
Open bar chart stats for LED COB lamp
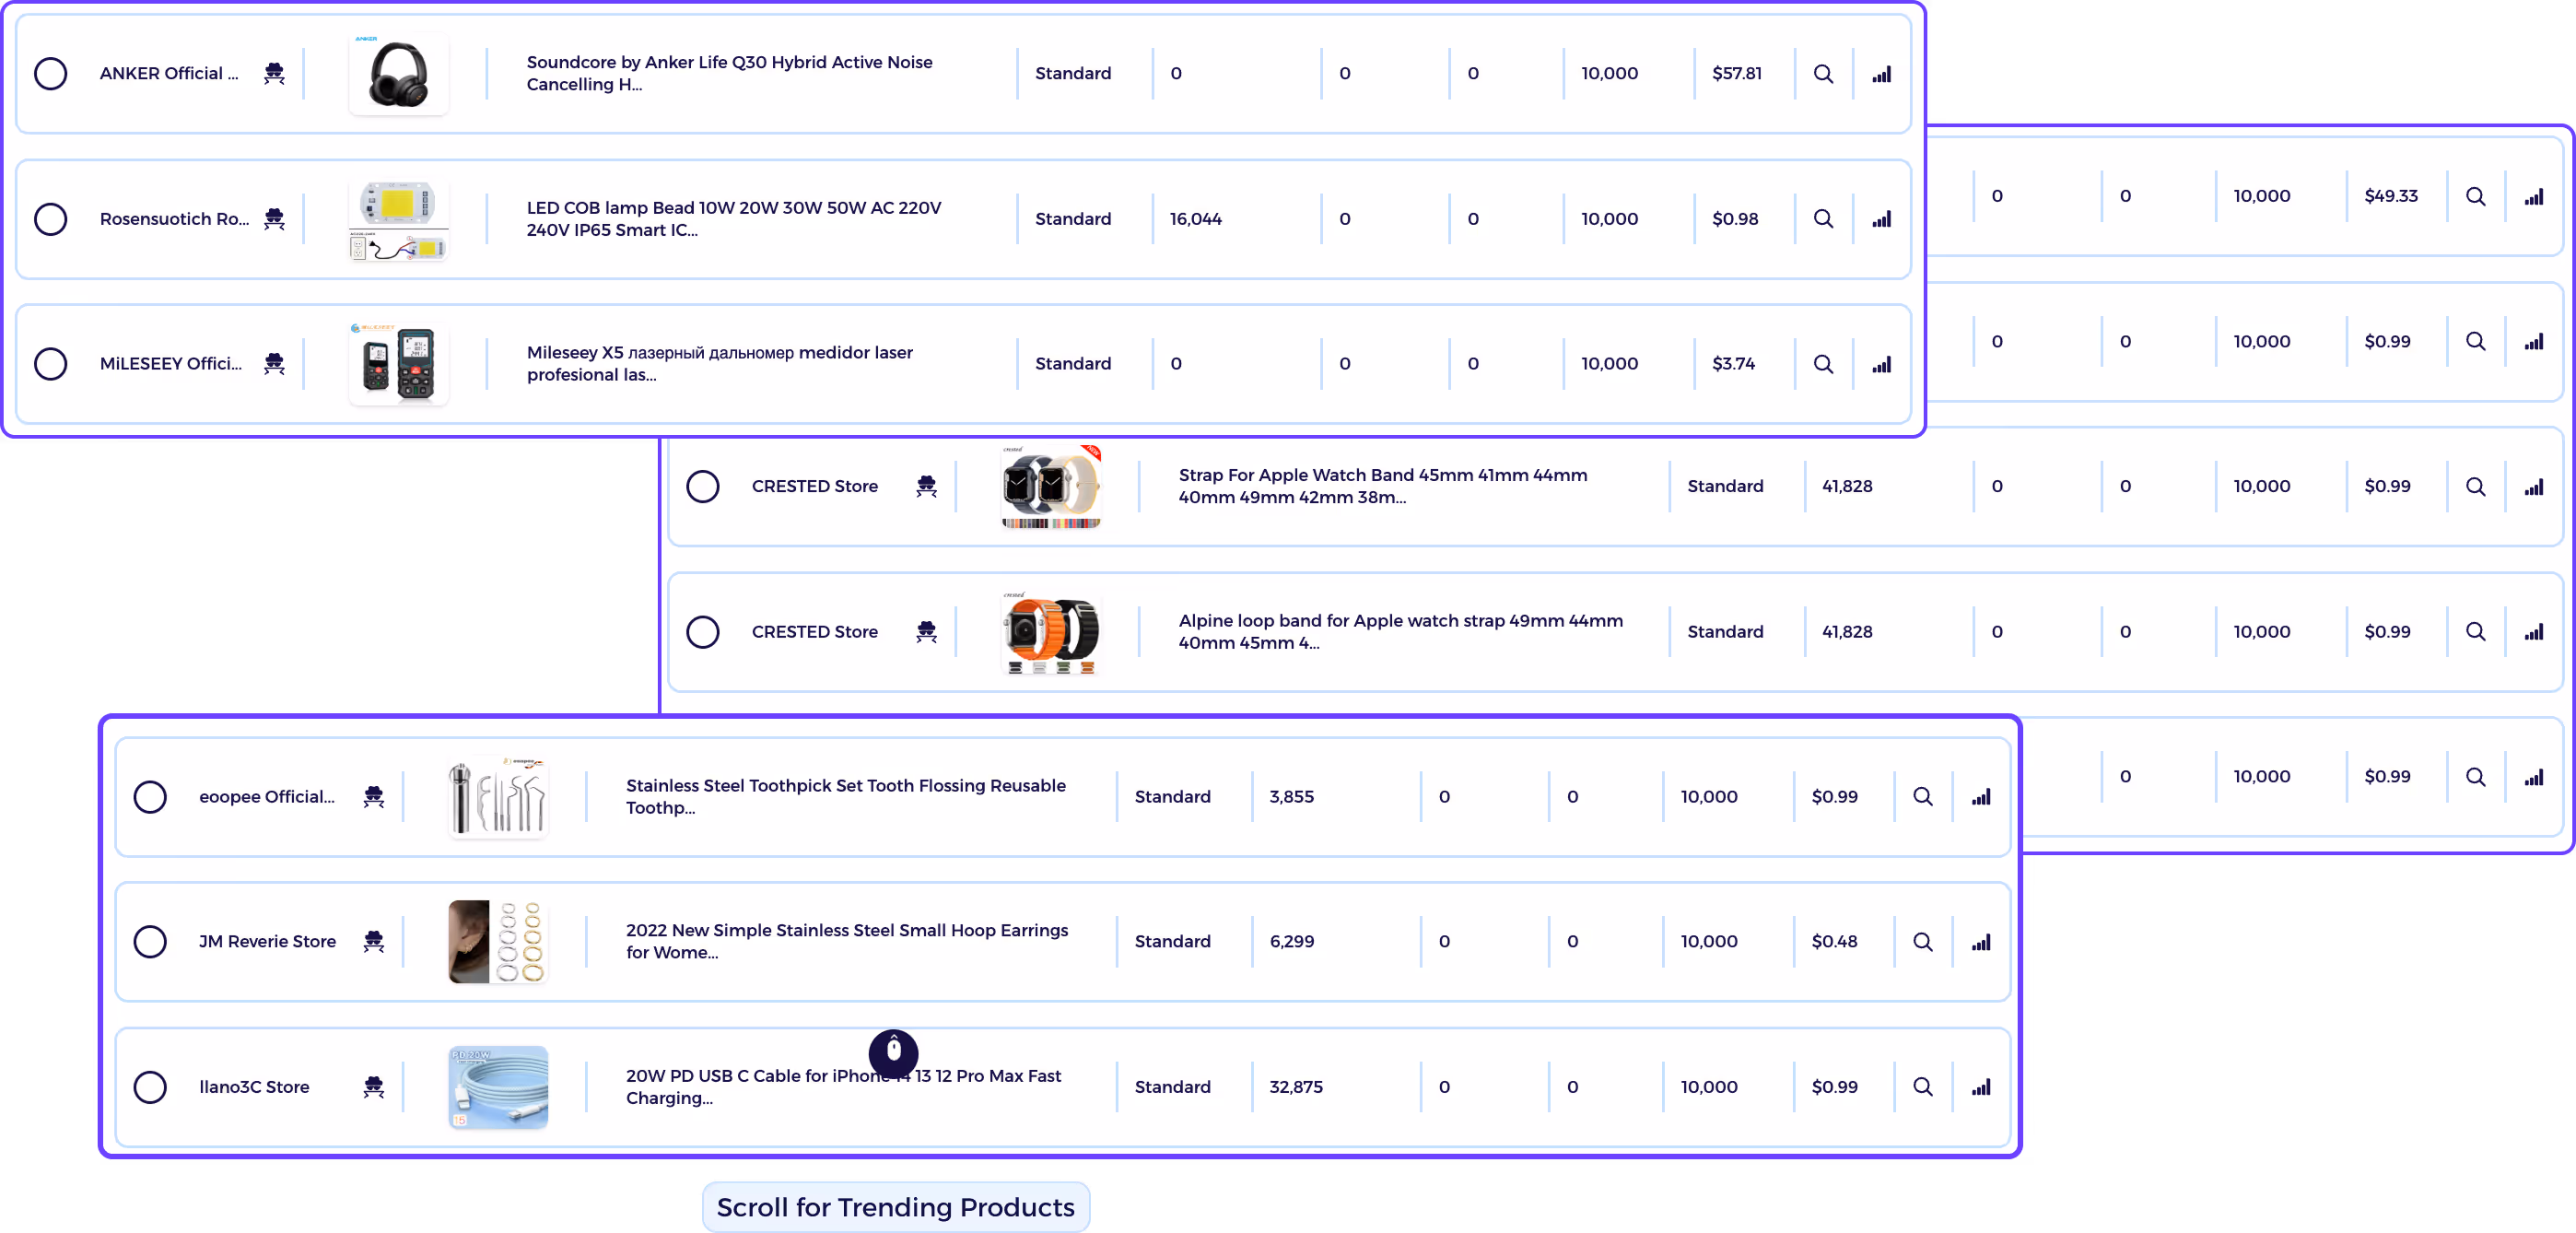click(x=1881, y=219)
